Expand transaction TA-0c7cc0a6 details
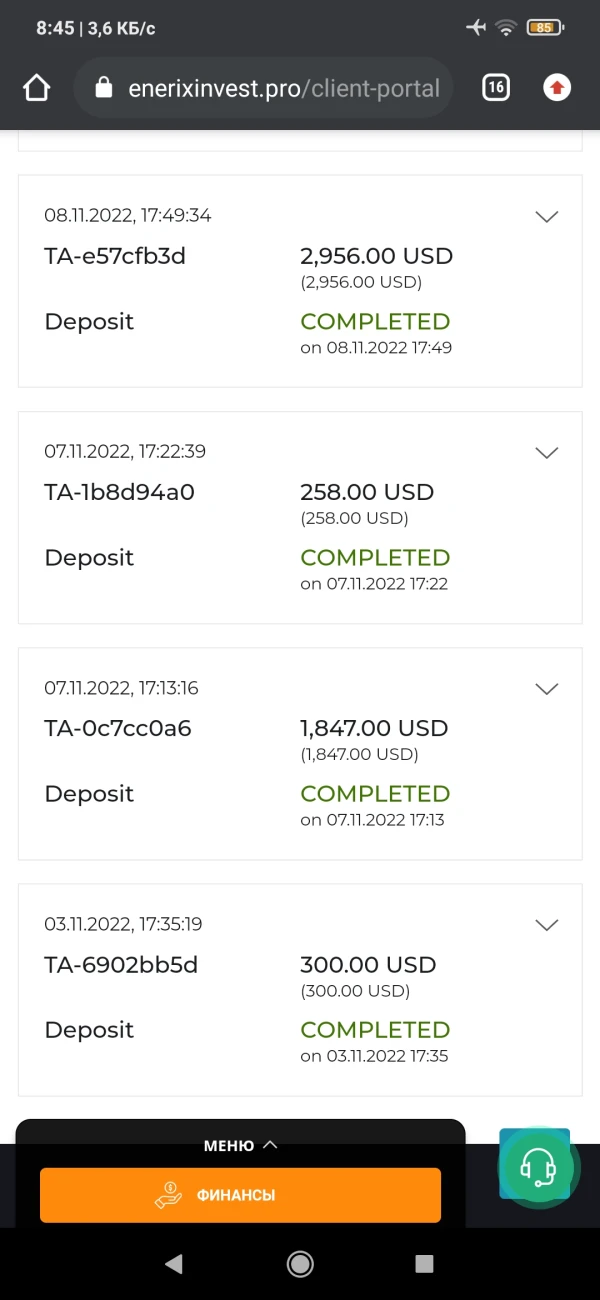The width and height of the screenshot is (600, 1300). tap(546, 688)
